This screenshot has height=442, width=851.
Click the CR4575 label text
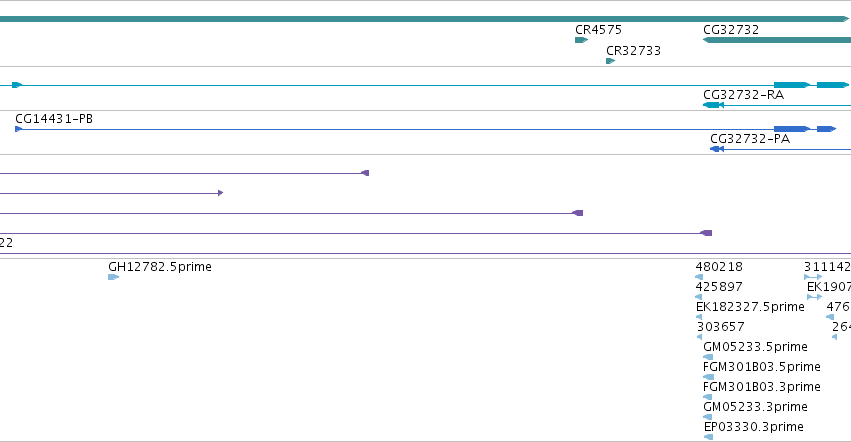tap(598, 30)
